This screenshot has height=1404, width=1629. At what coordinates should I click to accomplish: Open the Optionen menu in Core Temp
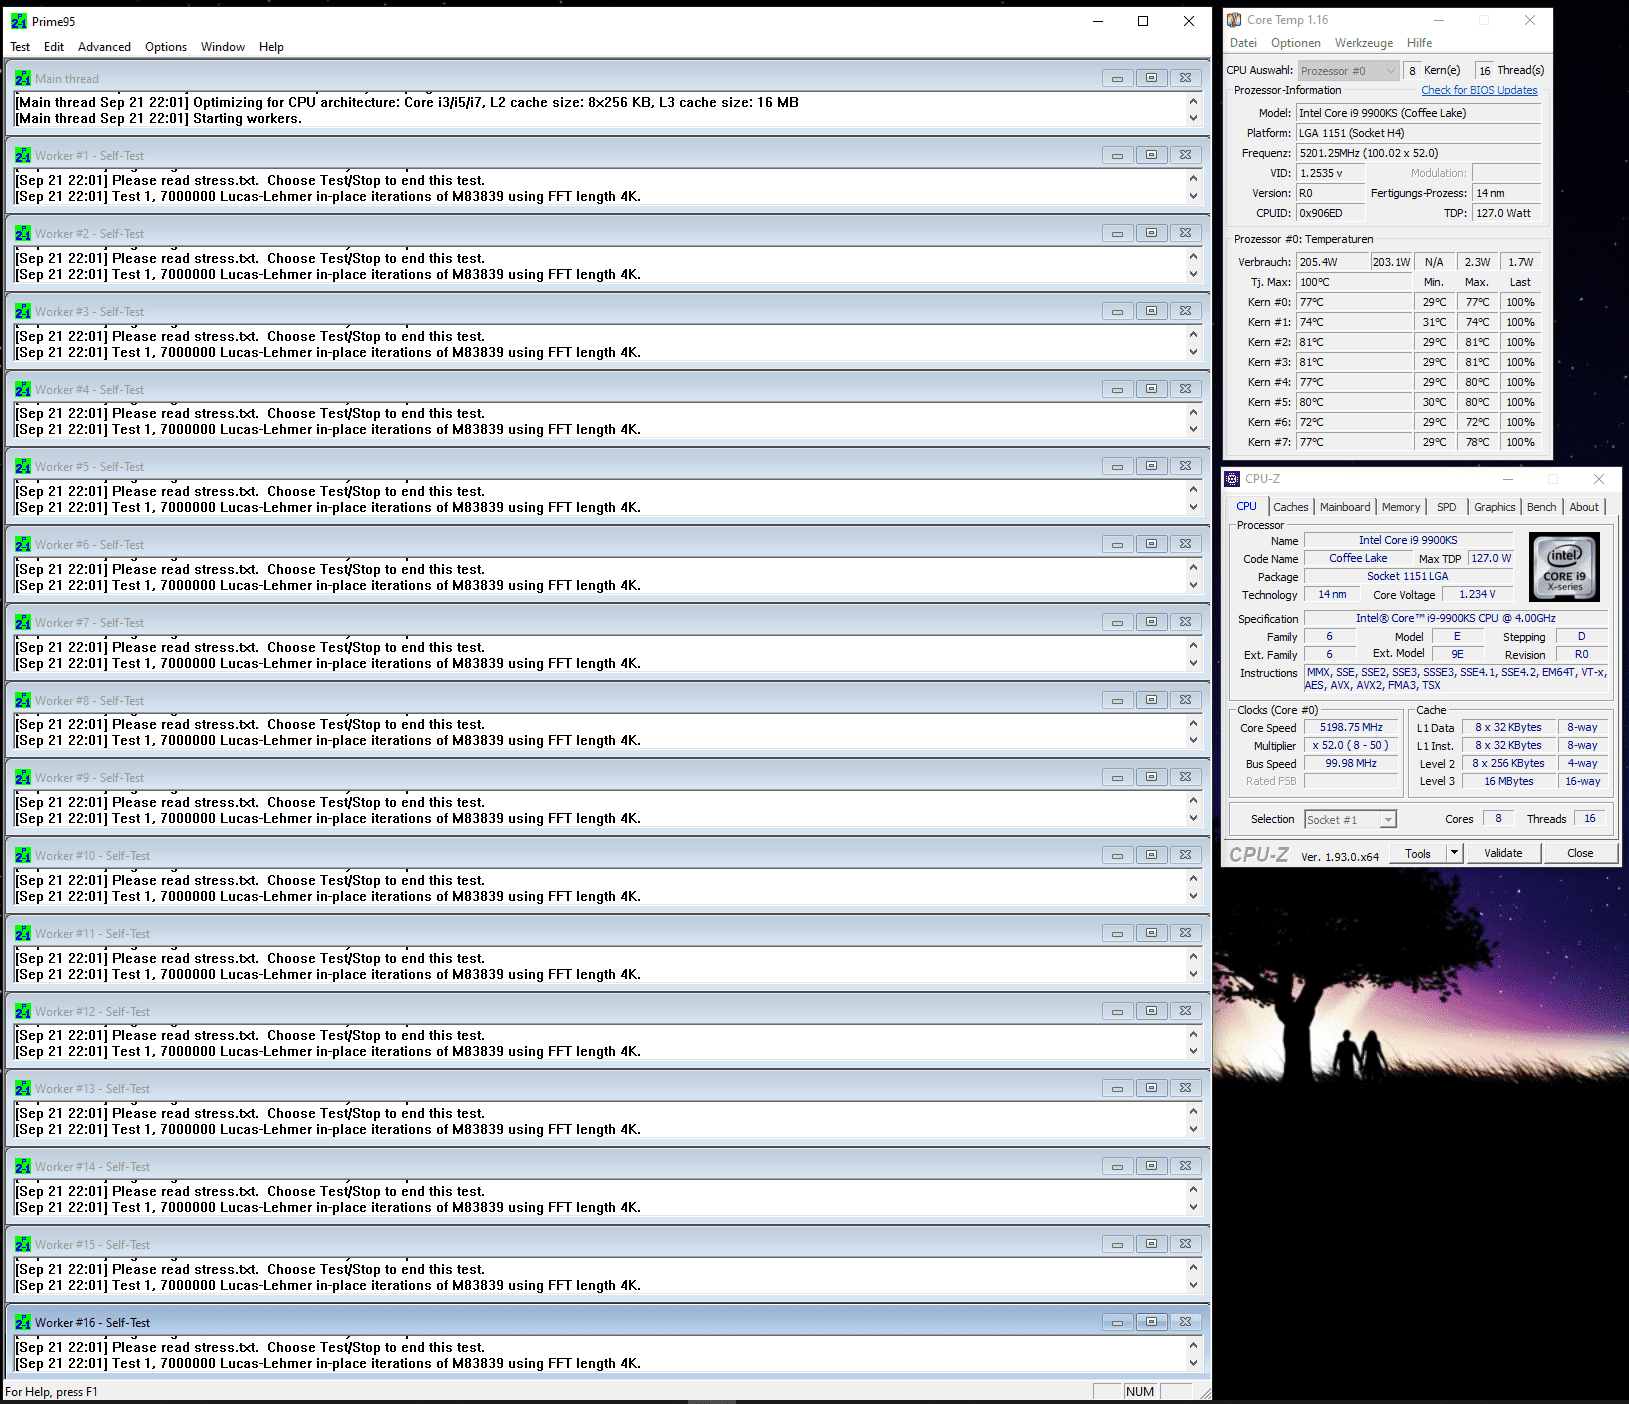[x=1296, y=43]
